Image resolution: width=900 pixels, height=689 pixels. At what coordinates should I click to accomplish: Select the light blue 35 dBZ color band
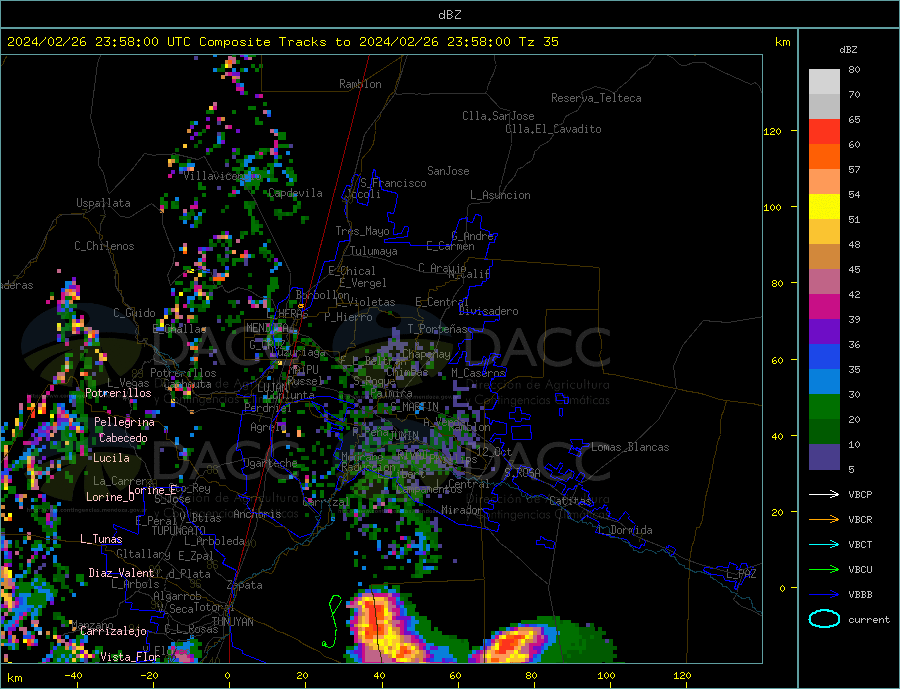[824, 382]
